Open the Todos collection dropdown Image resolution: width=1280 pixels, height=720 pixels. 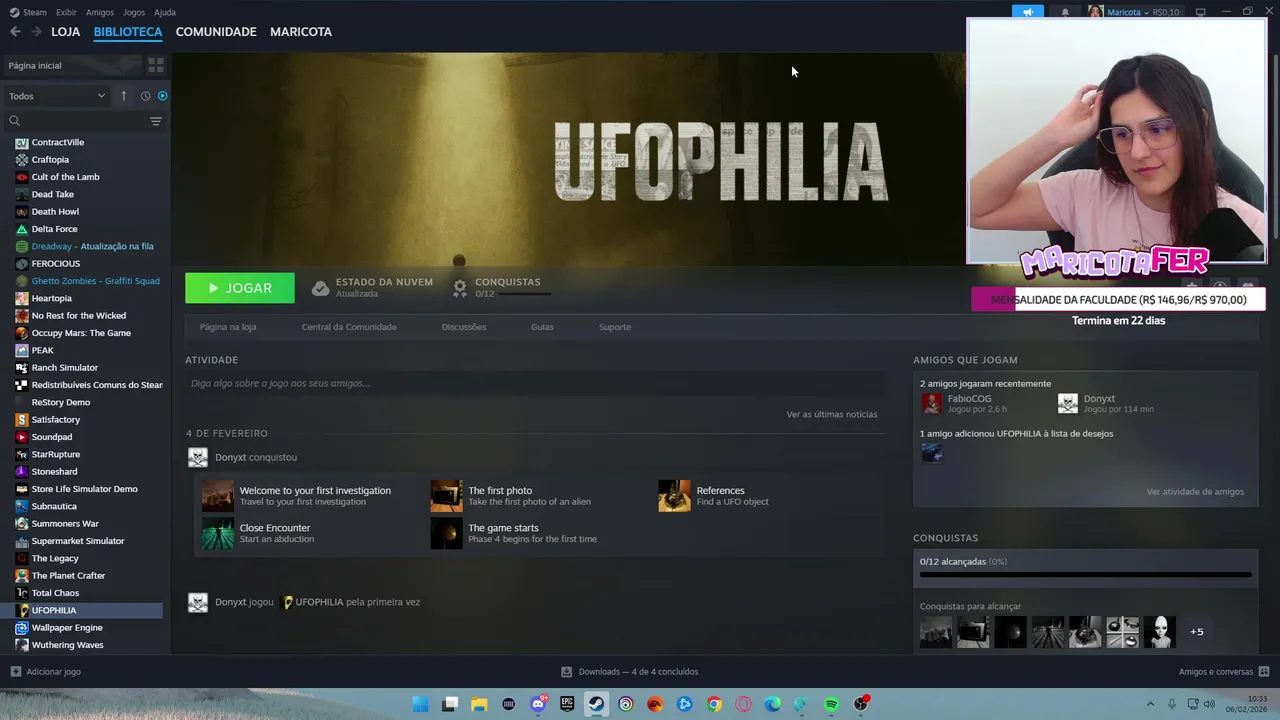[x=57, y=96]
